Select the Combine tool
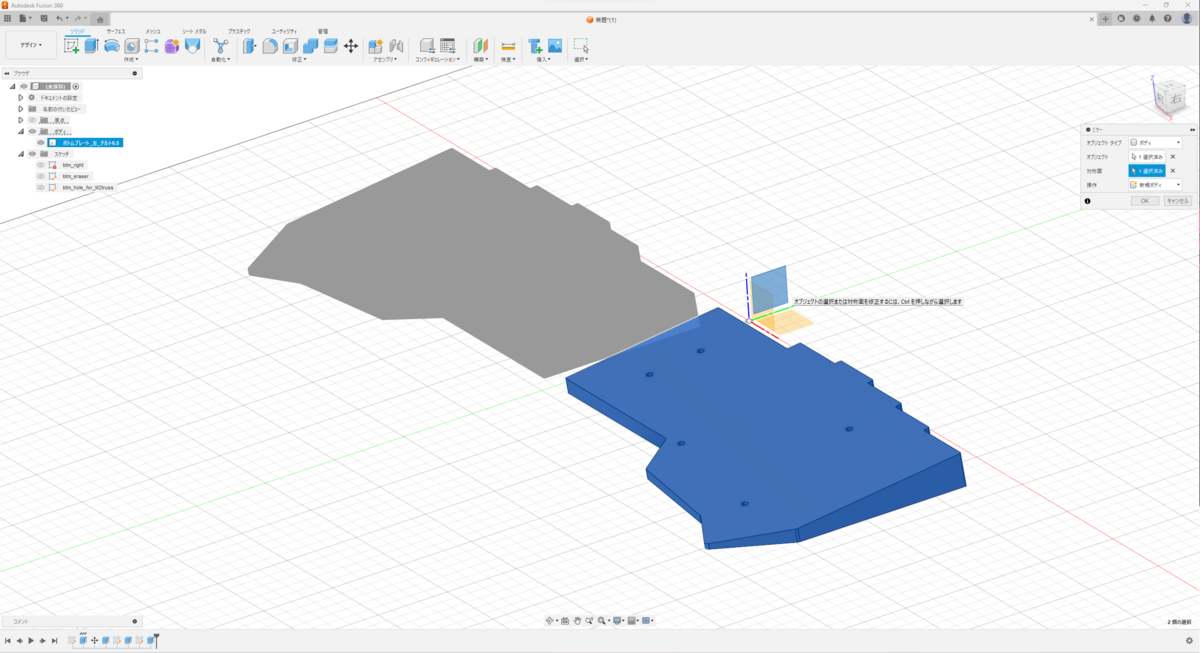Viewport: 1200px width, 653px height. point(310,46)
